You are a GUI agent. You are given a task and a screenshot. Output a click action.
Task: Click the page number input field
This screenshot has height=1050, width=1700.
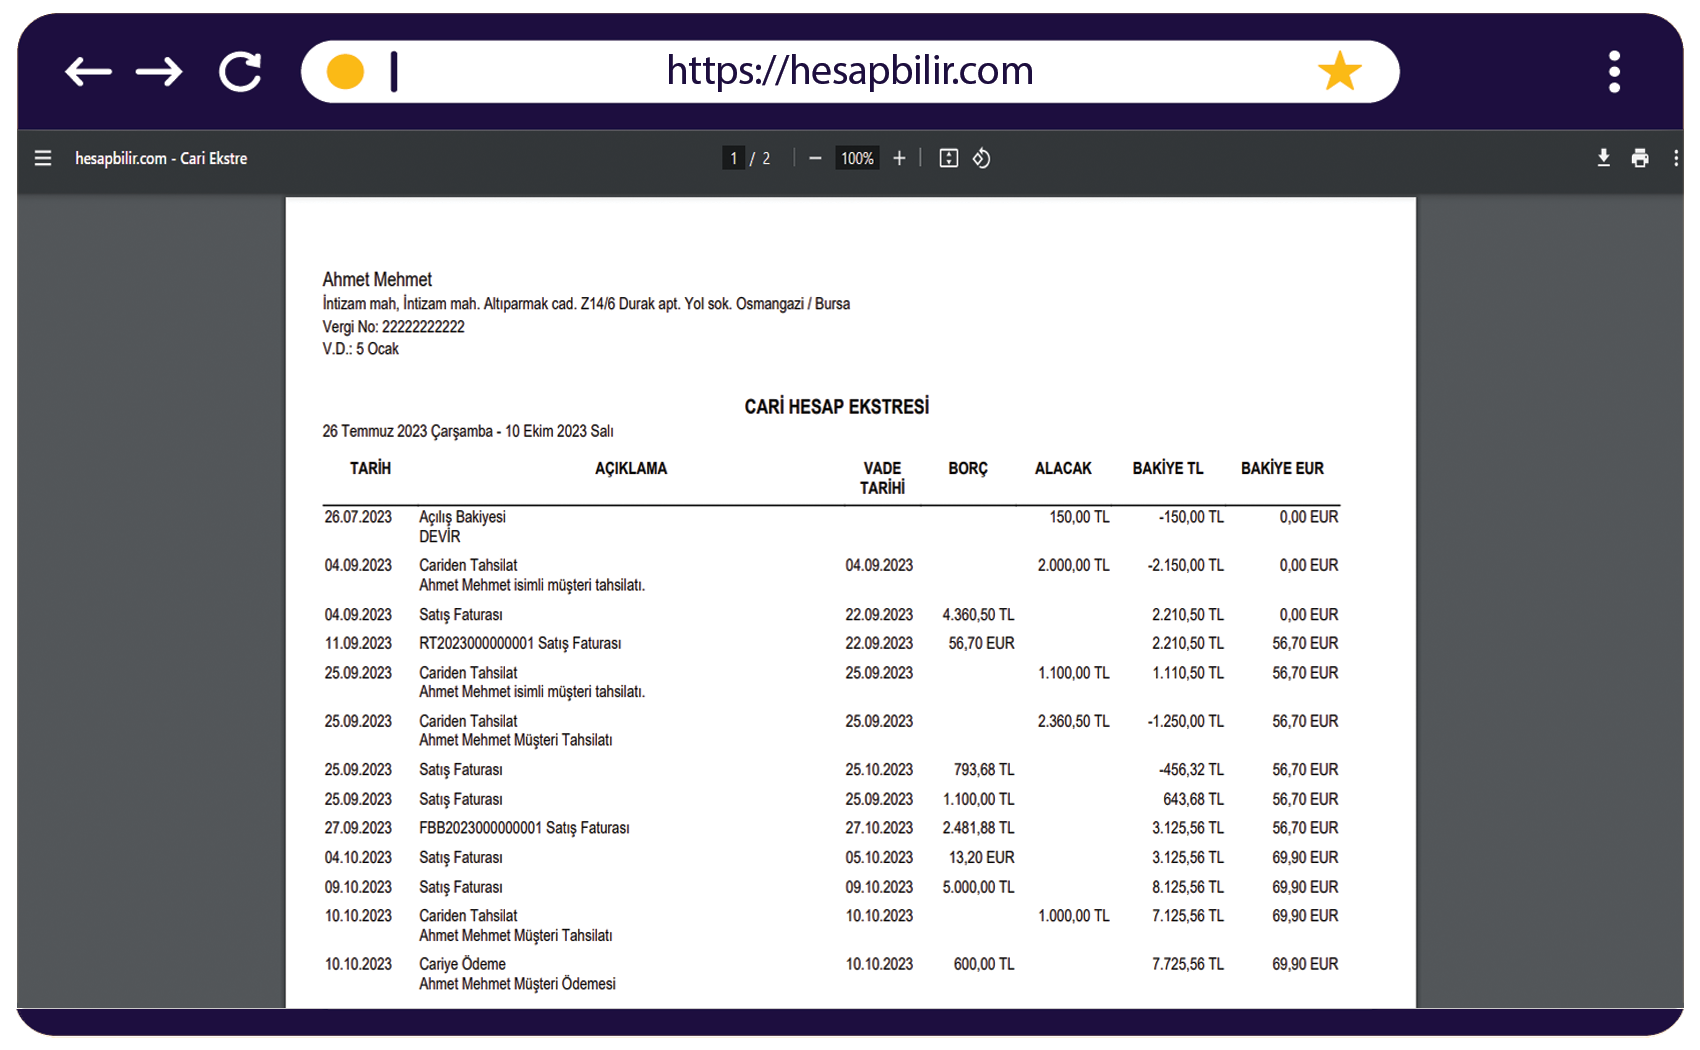[x=733, y=158]
